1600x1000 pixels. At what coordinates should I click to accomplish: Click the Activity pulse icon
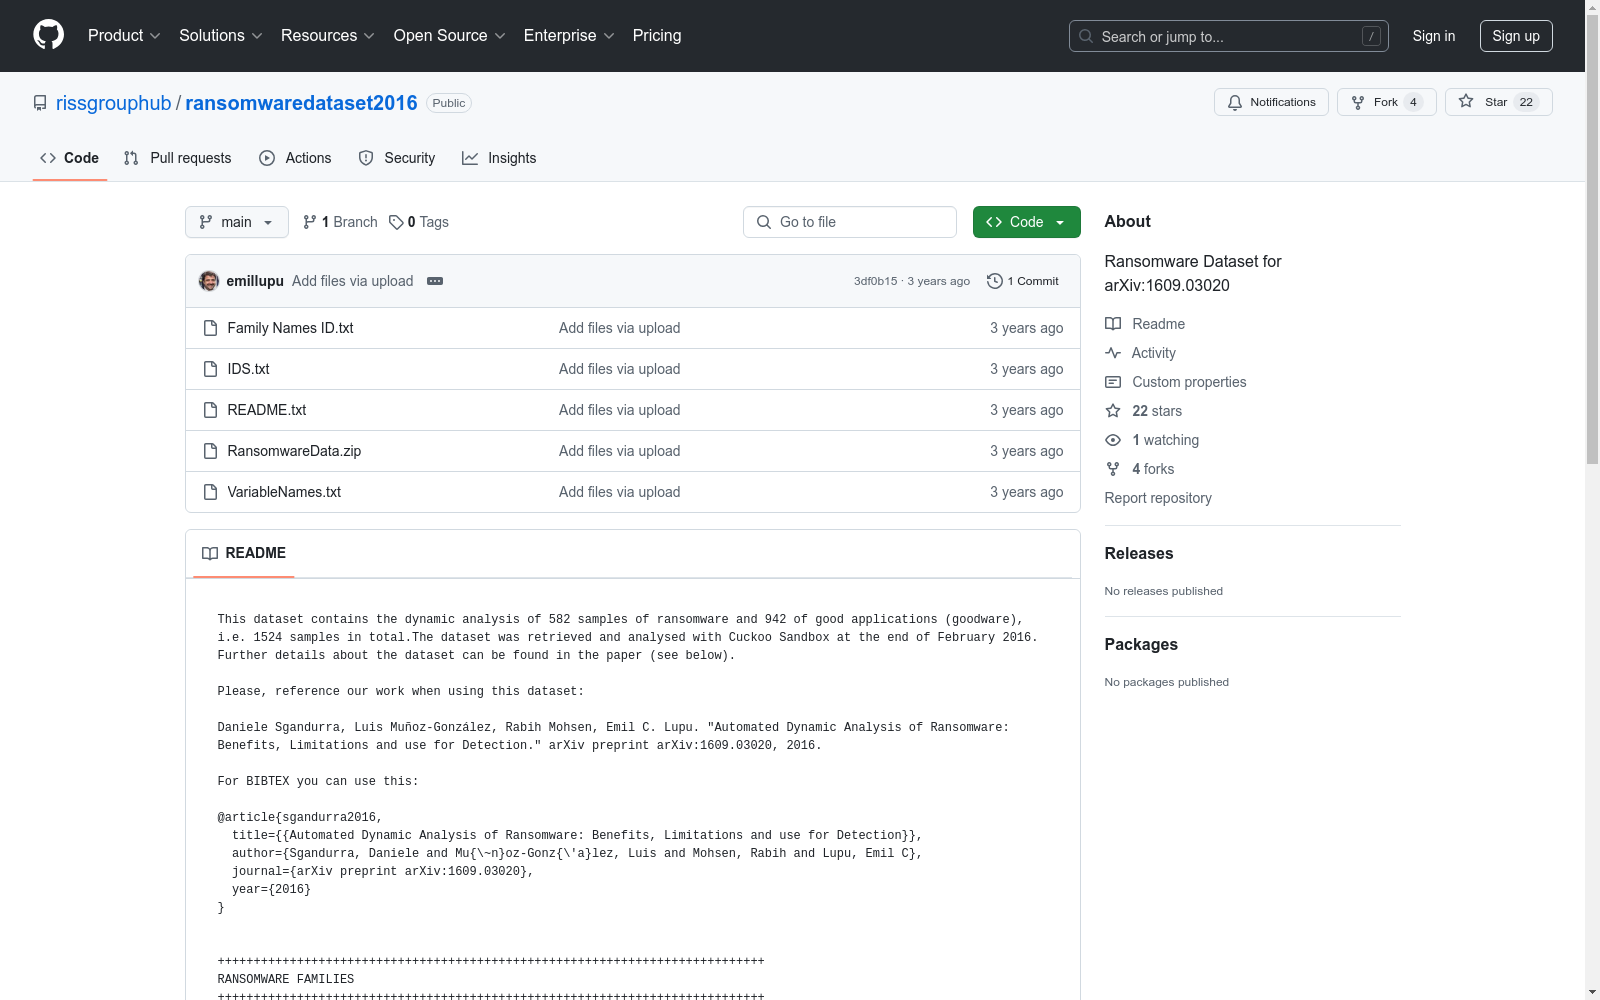(1113, 353)
